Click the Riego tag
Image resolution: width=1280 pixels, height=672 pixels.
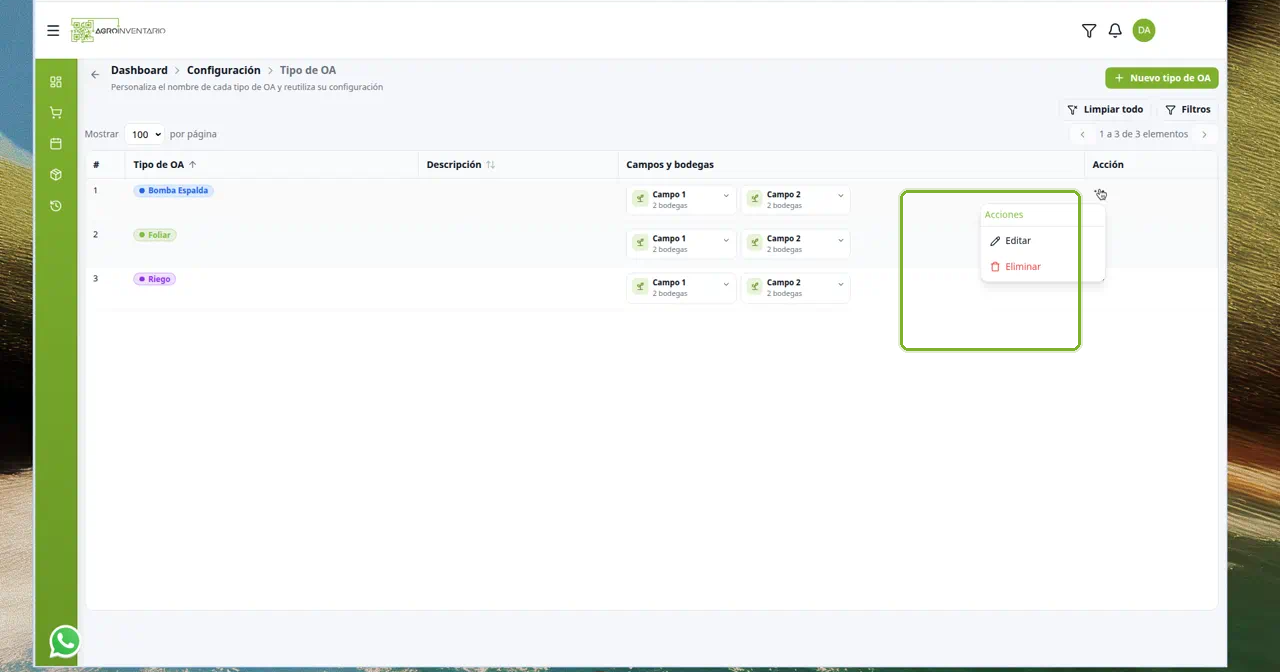155,279
